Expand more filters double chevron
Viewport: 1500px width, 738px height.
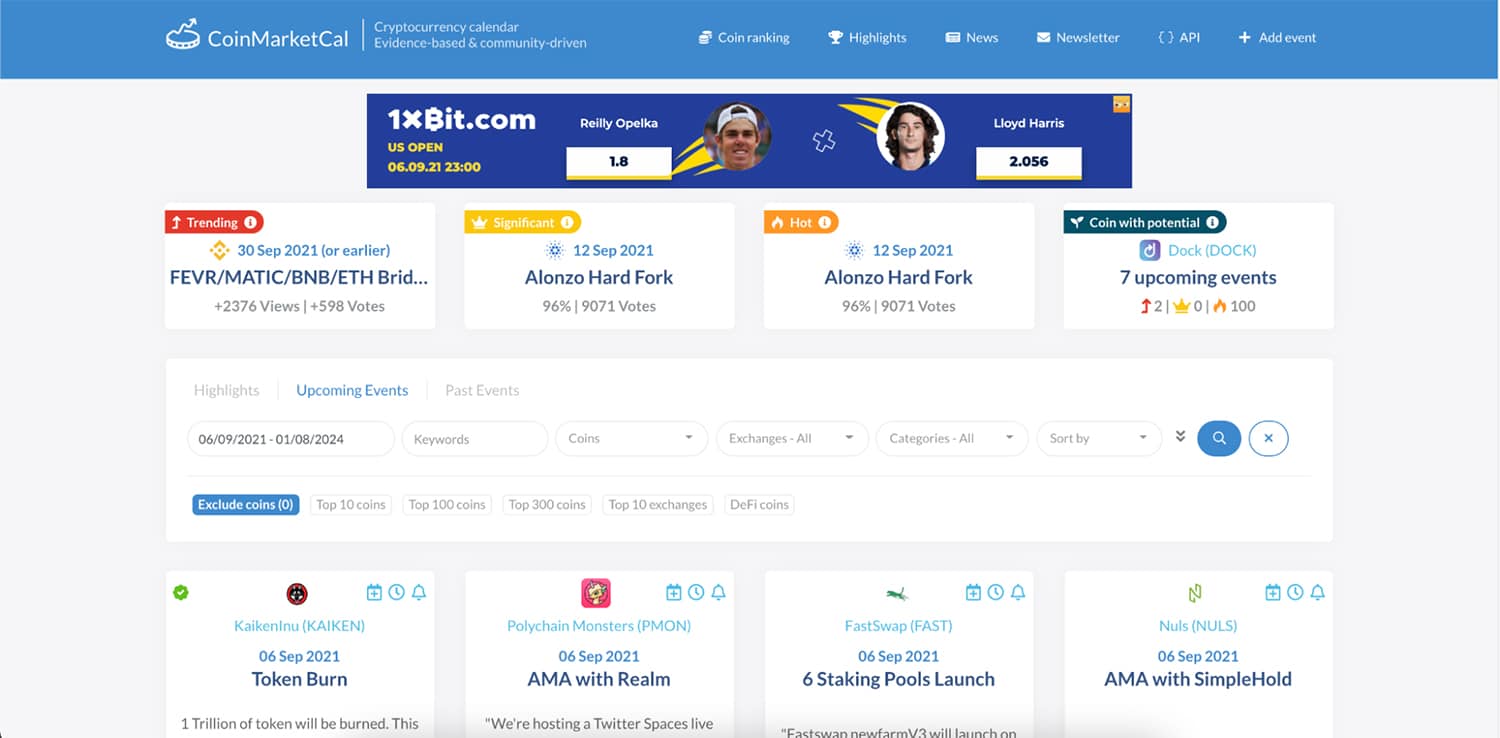click(x=1180, y=437)
